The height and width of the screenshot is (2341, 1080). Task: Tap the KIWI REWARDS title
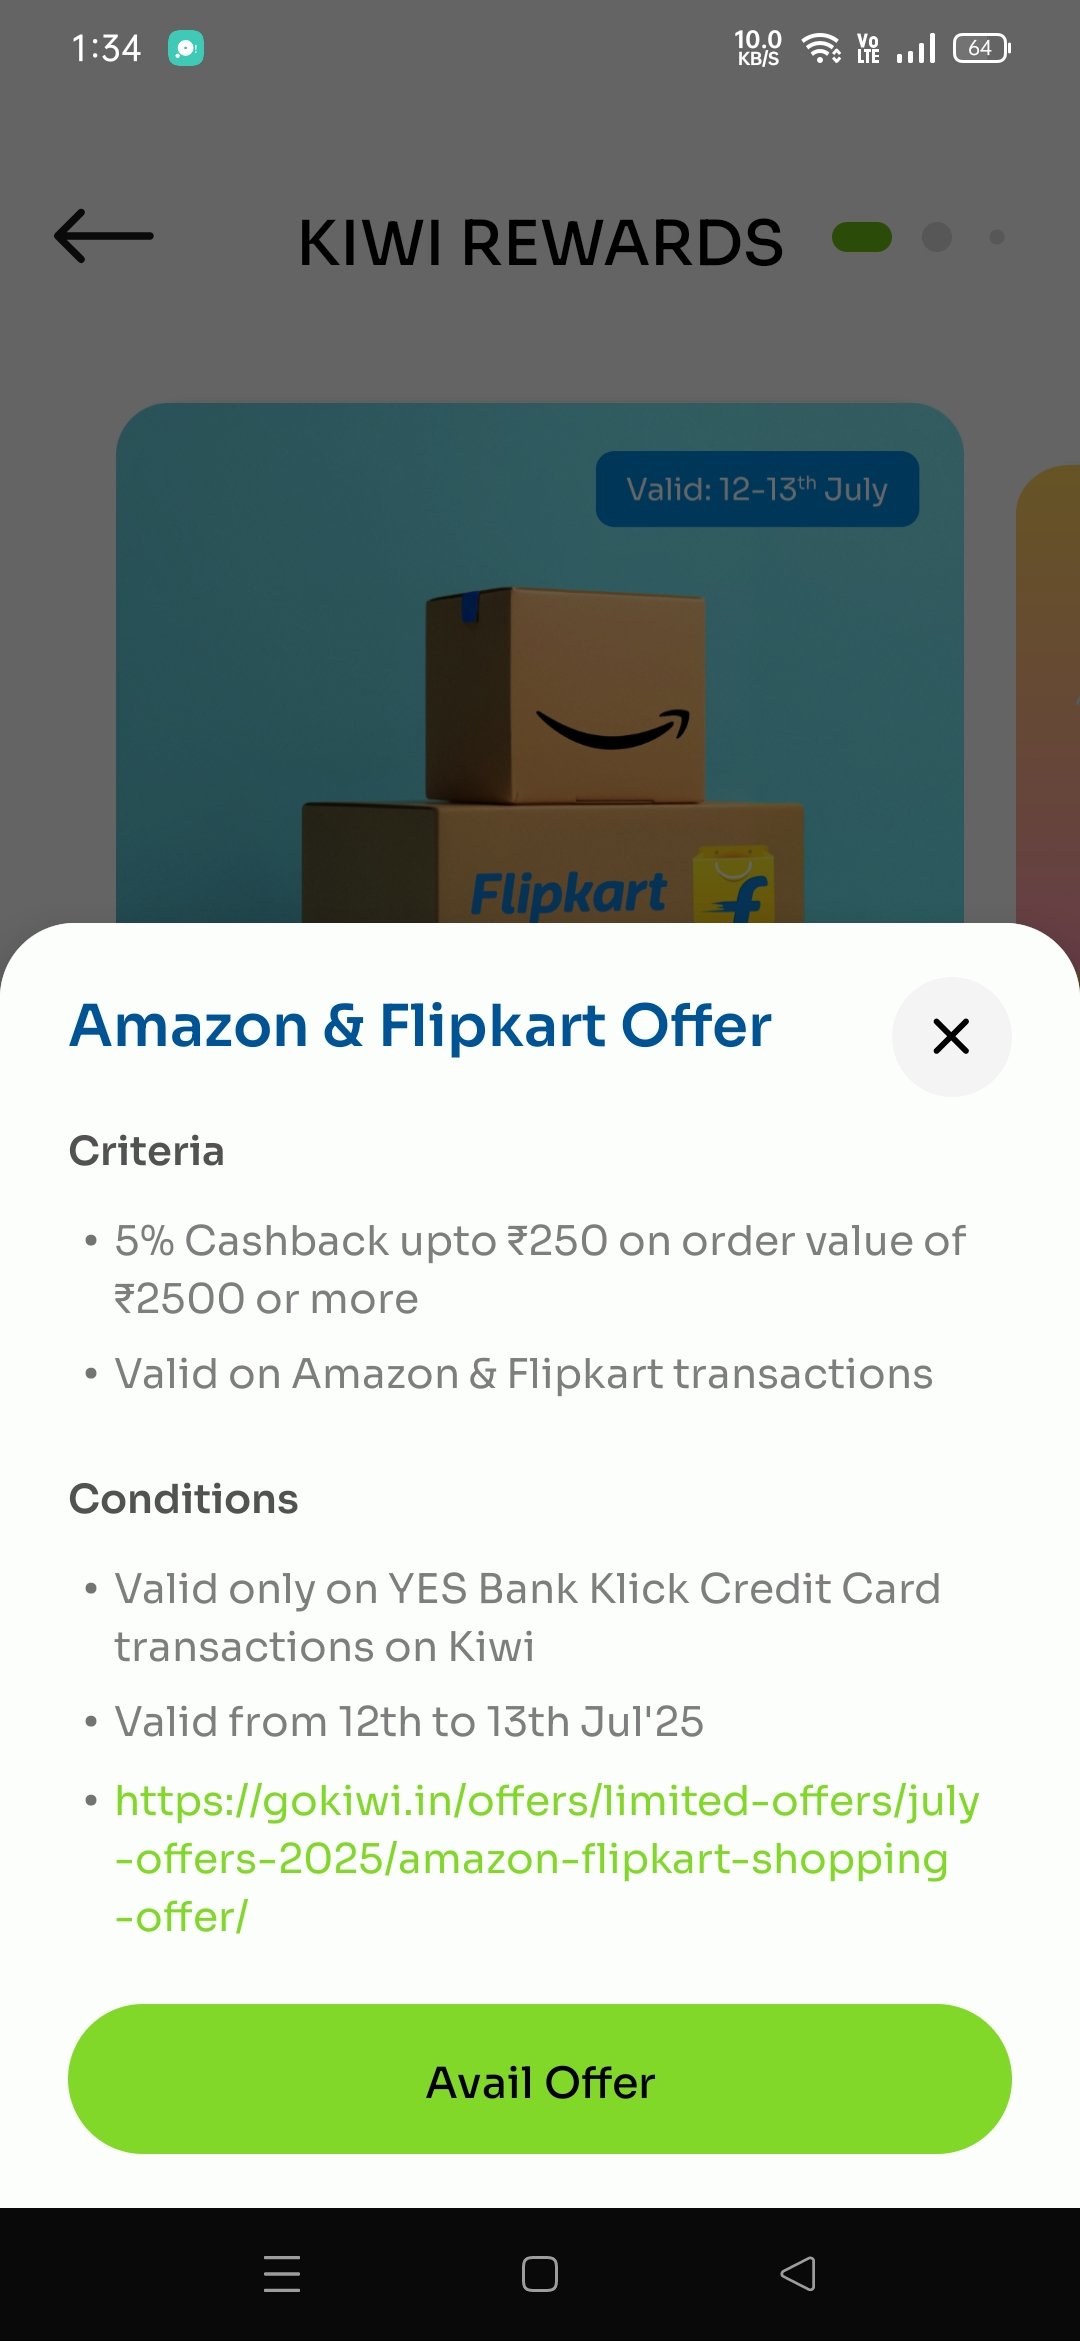(x=541, y=243)
